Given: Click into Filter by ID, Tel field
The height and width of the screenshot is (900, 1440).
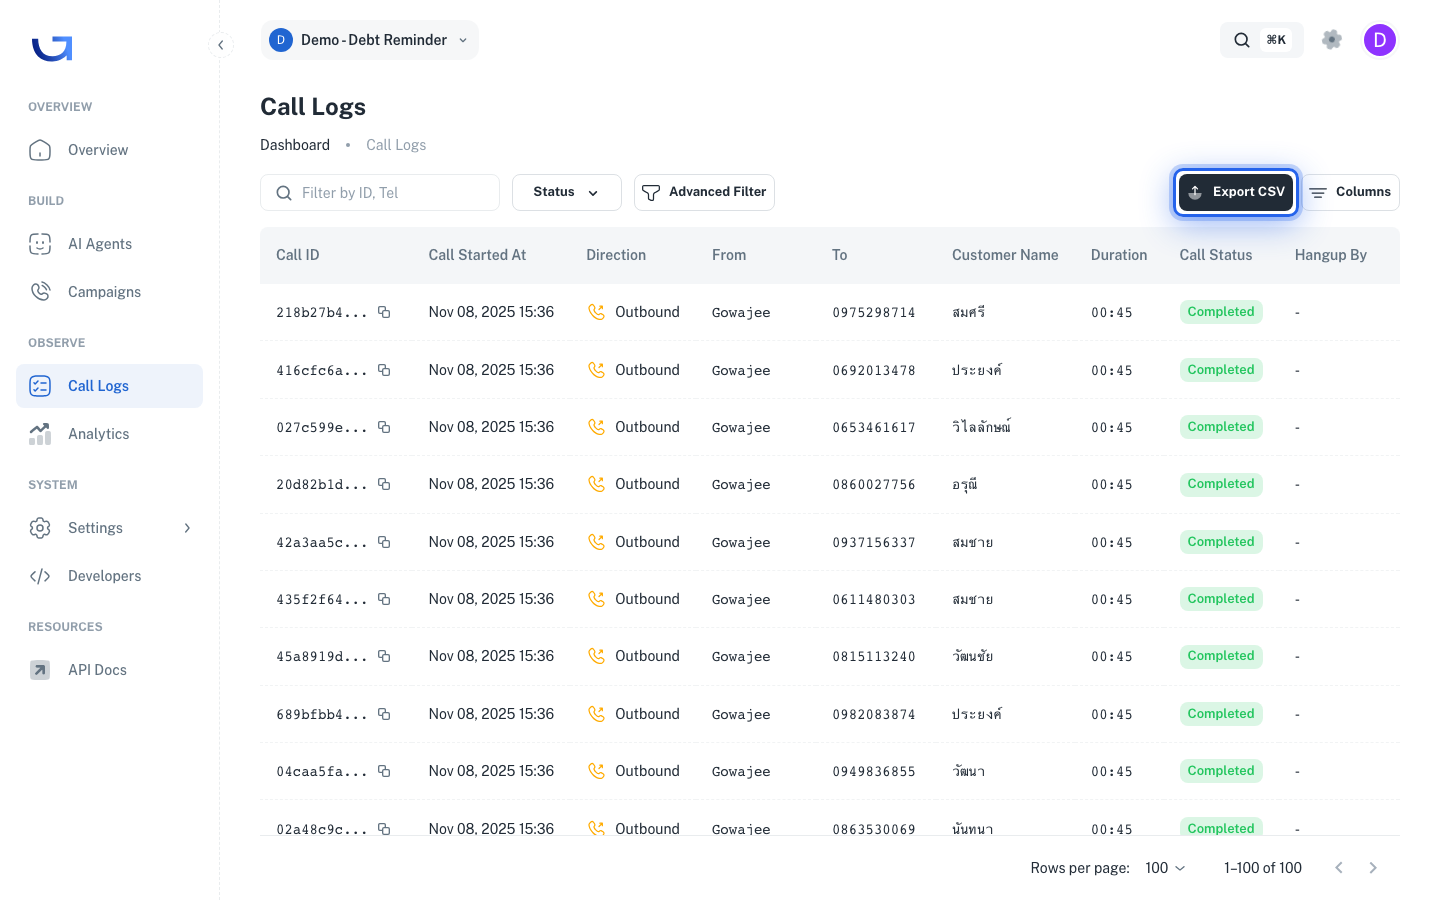Looking at the screenshot, I should [x=380, y=193].
